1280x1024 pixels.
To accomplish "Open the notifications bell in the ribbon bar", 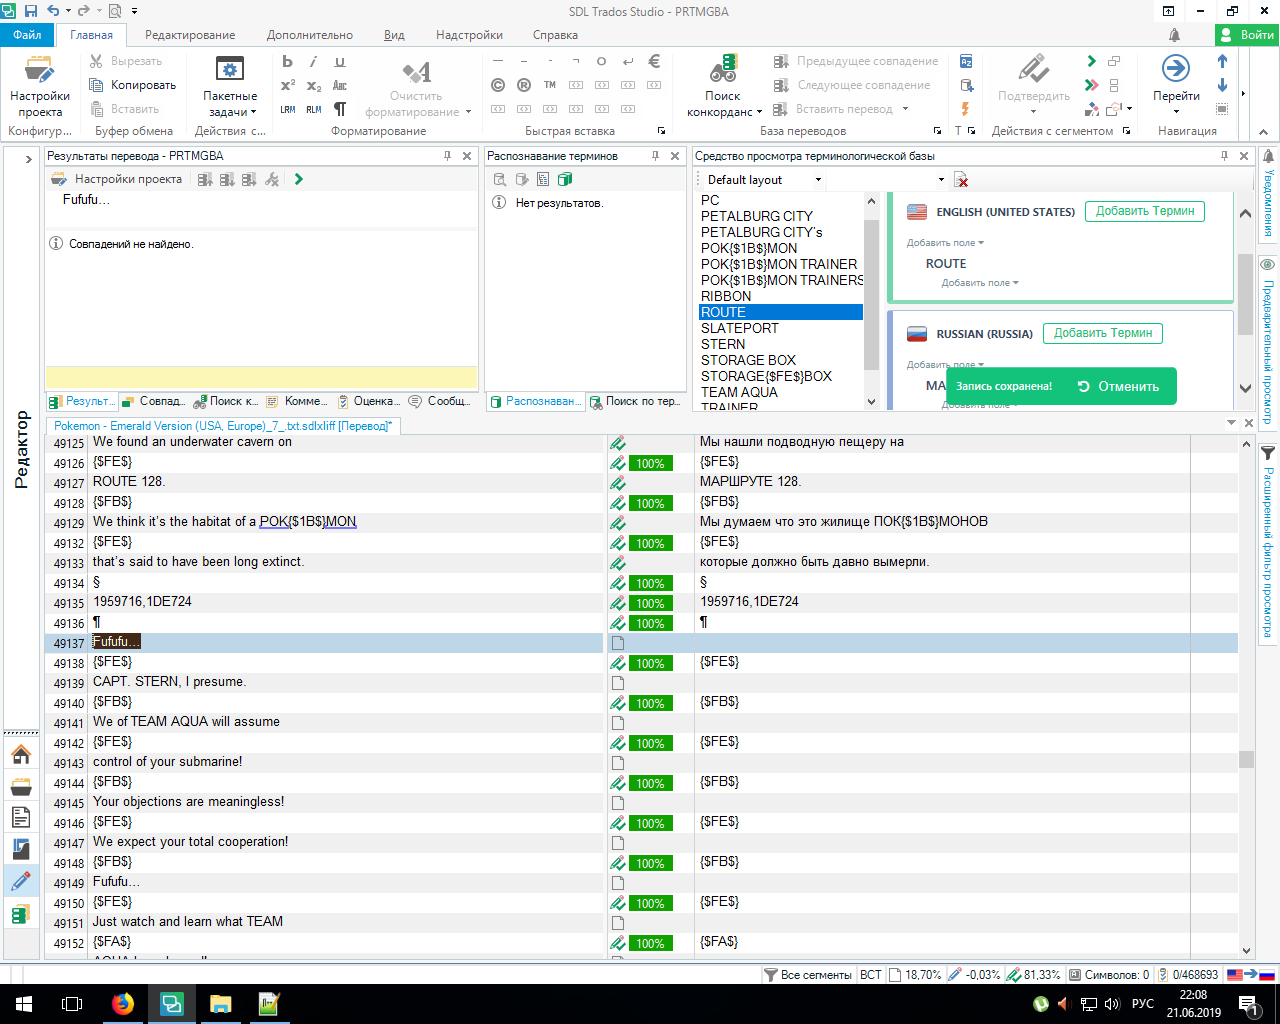I will [x=1174, y=35].
